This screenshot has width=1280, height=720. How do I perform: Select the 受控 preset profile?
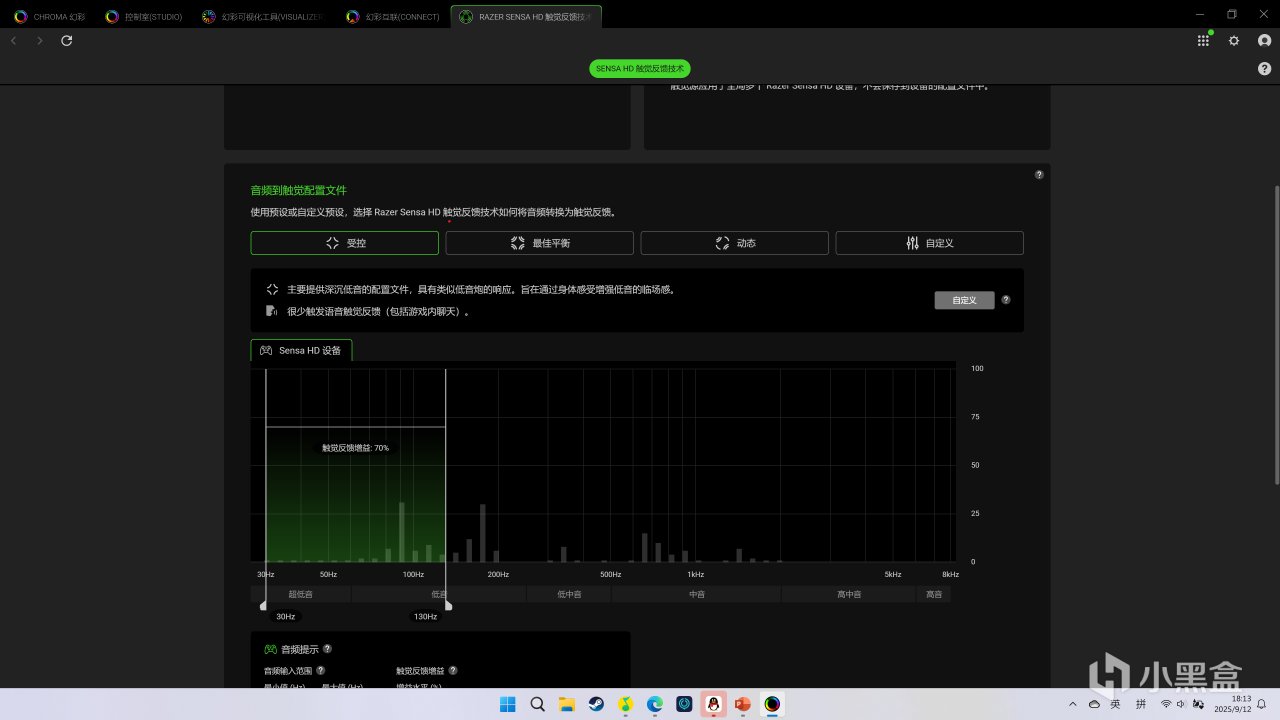point(345,243)
